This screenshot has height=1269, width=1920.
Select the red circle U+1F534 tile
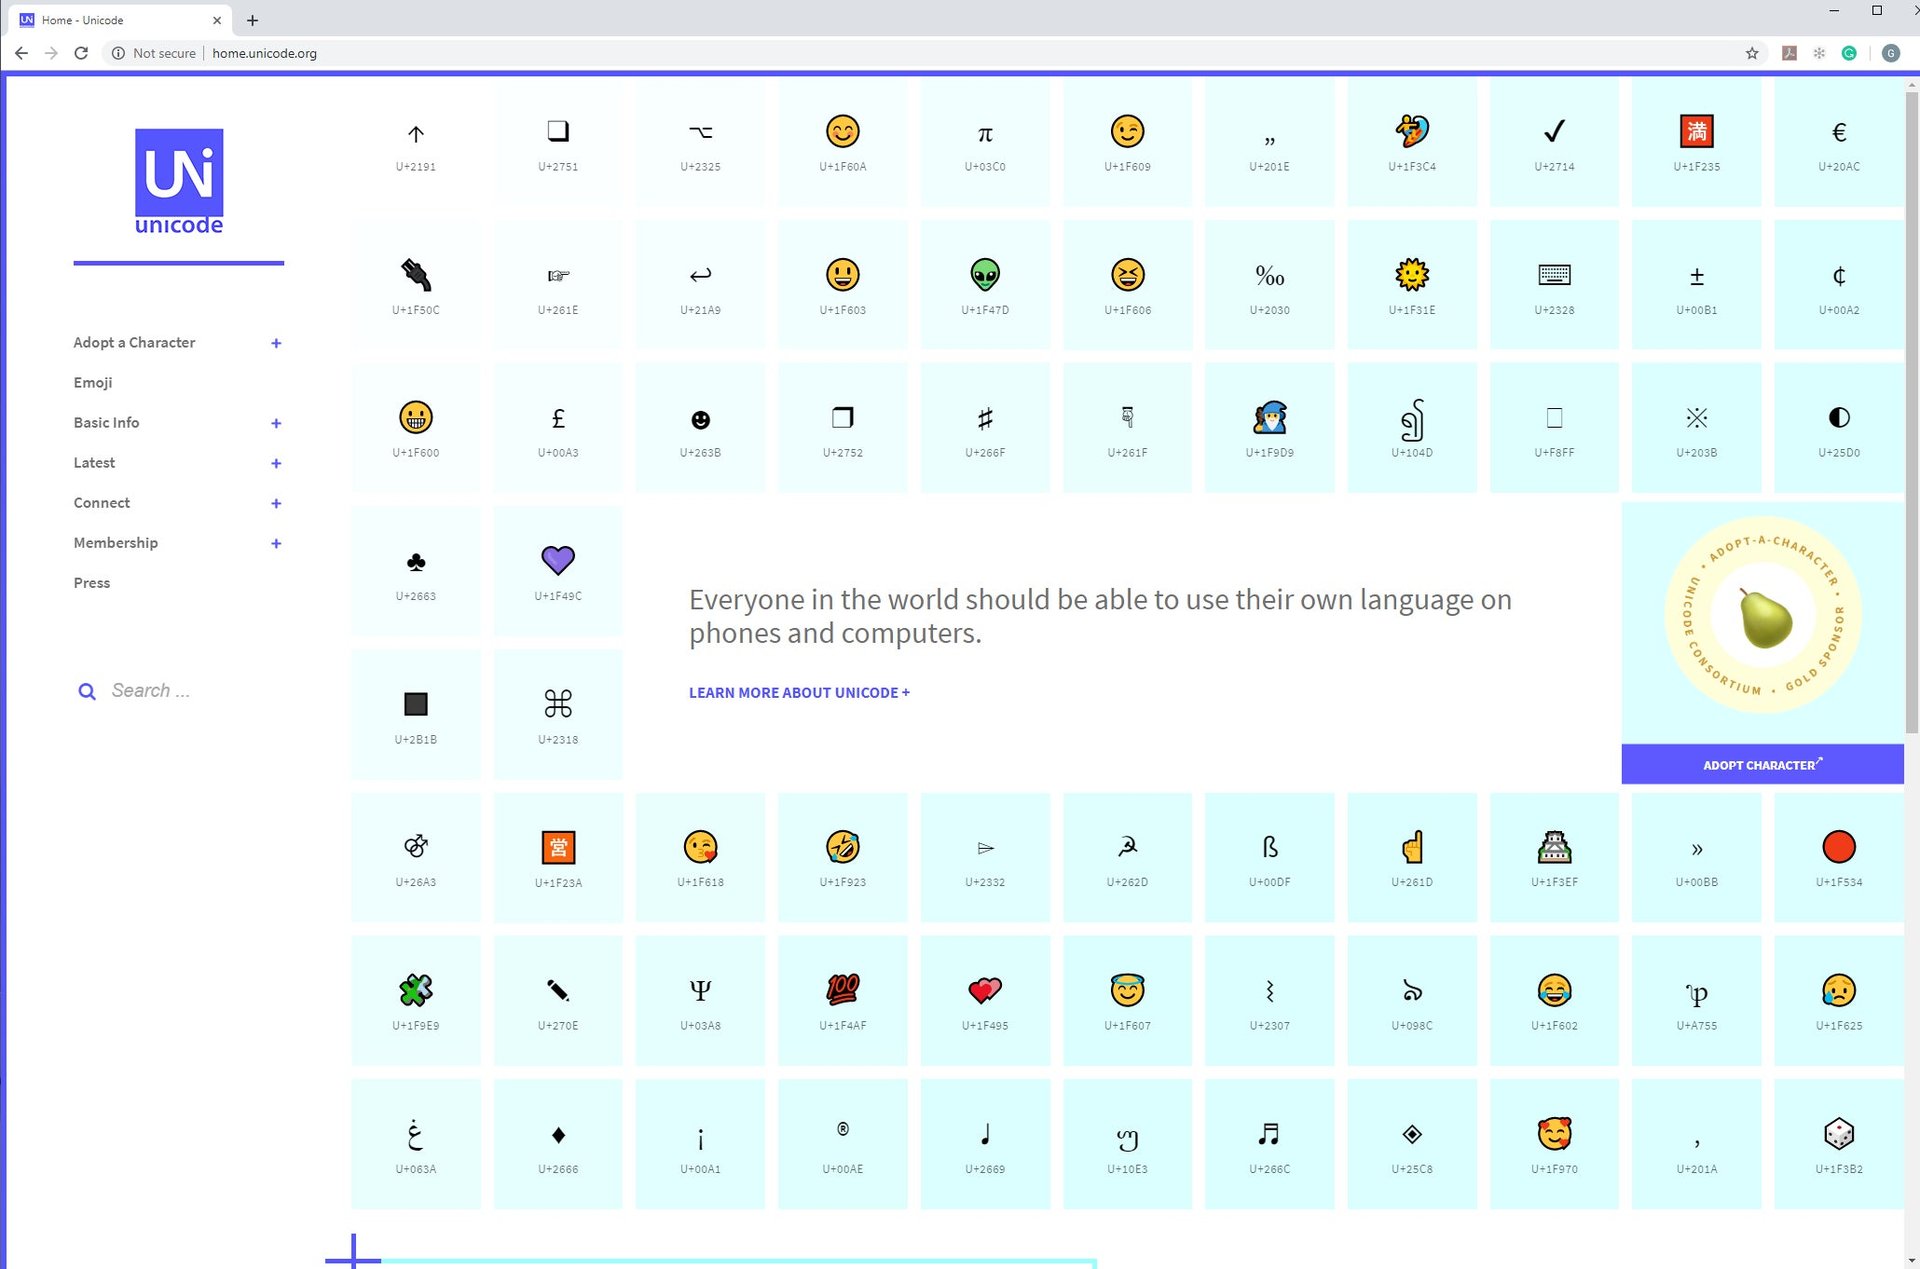(1839, 858)
